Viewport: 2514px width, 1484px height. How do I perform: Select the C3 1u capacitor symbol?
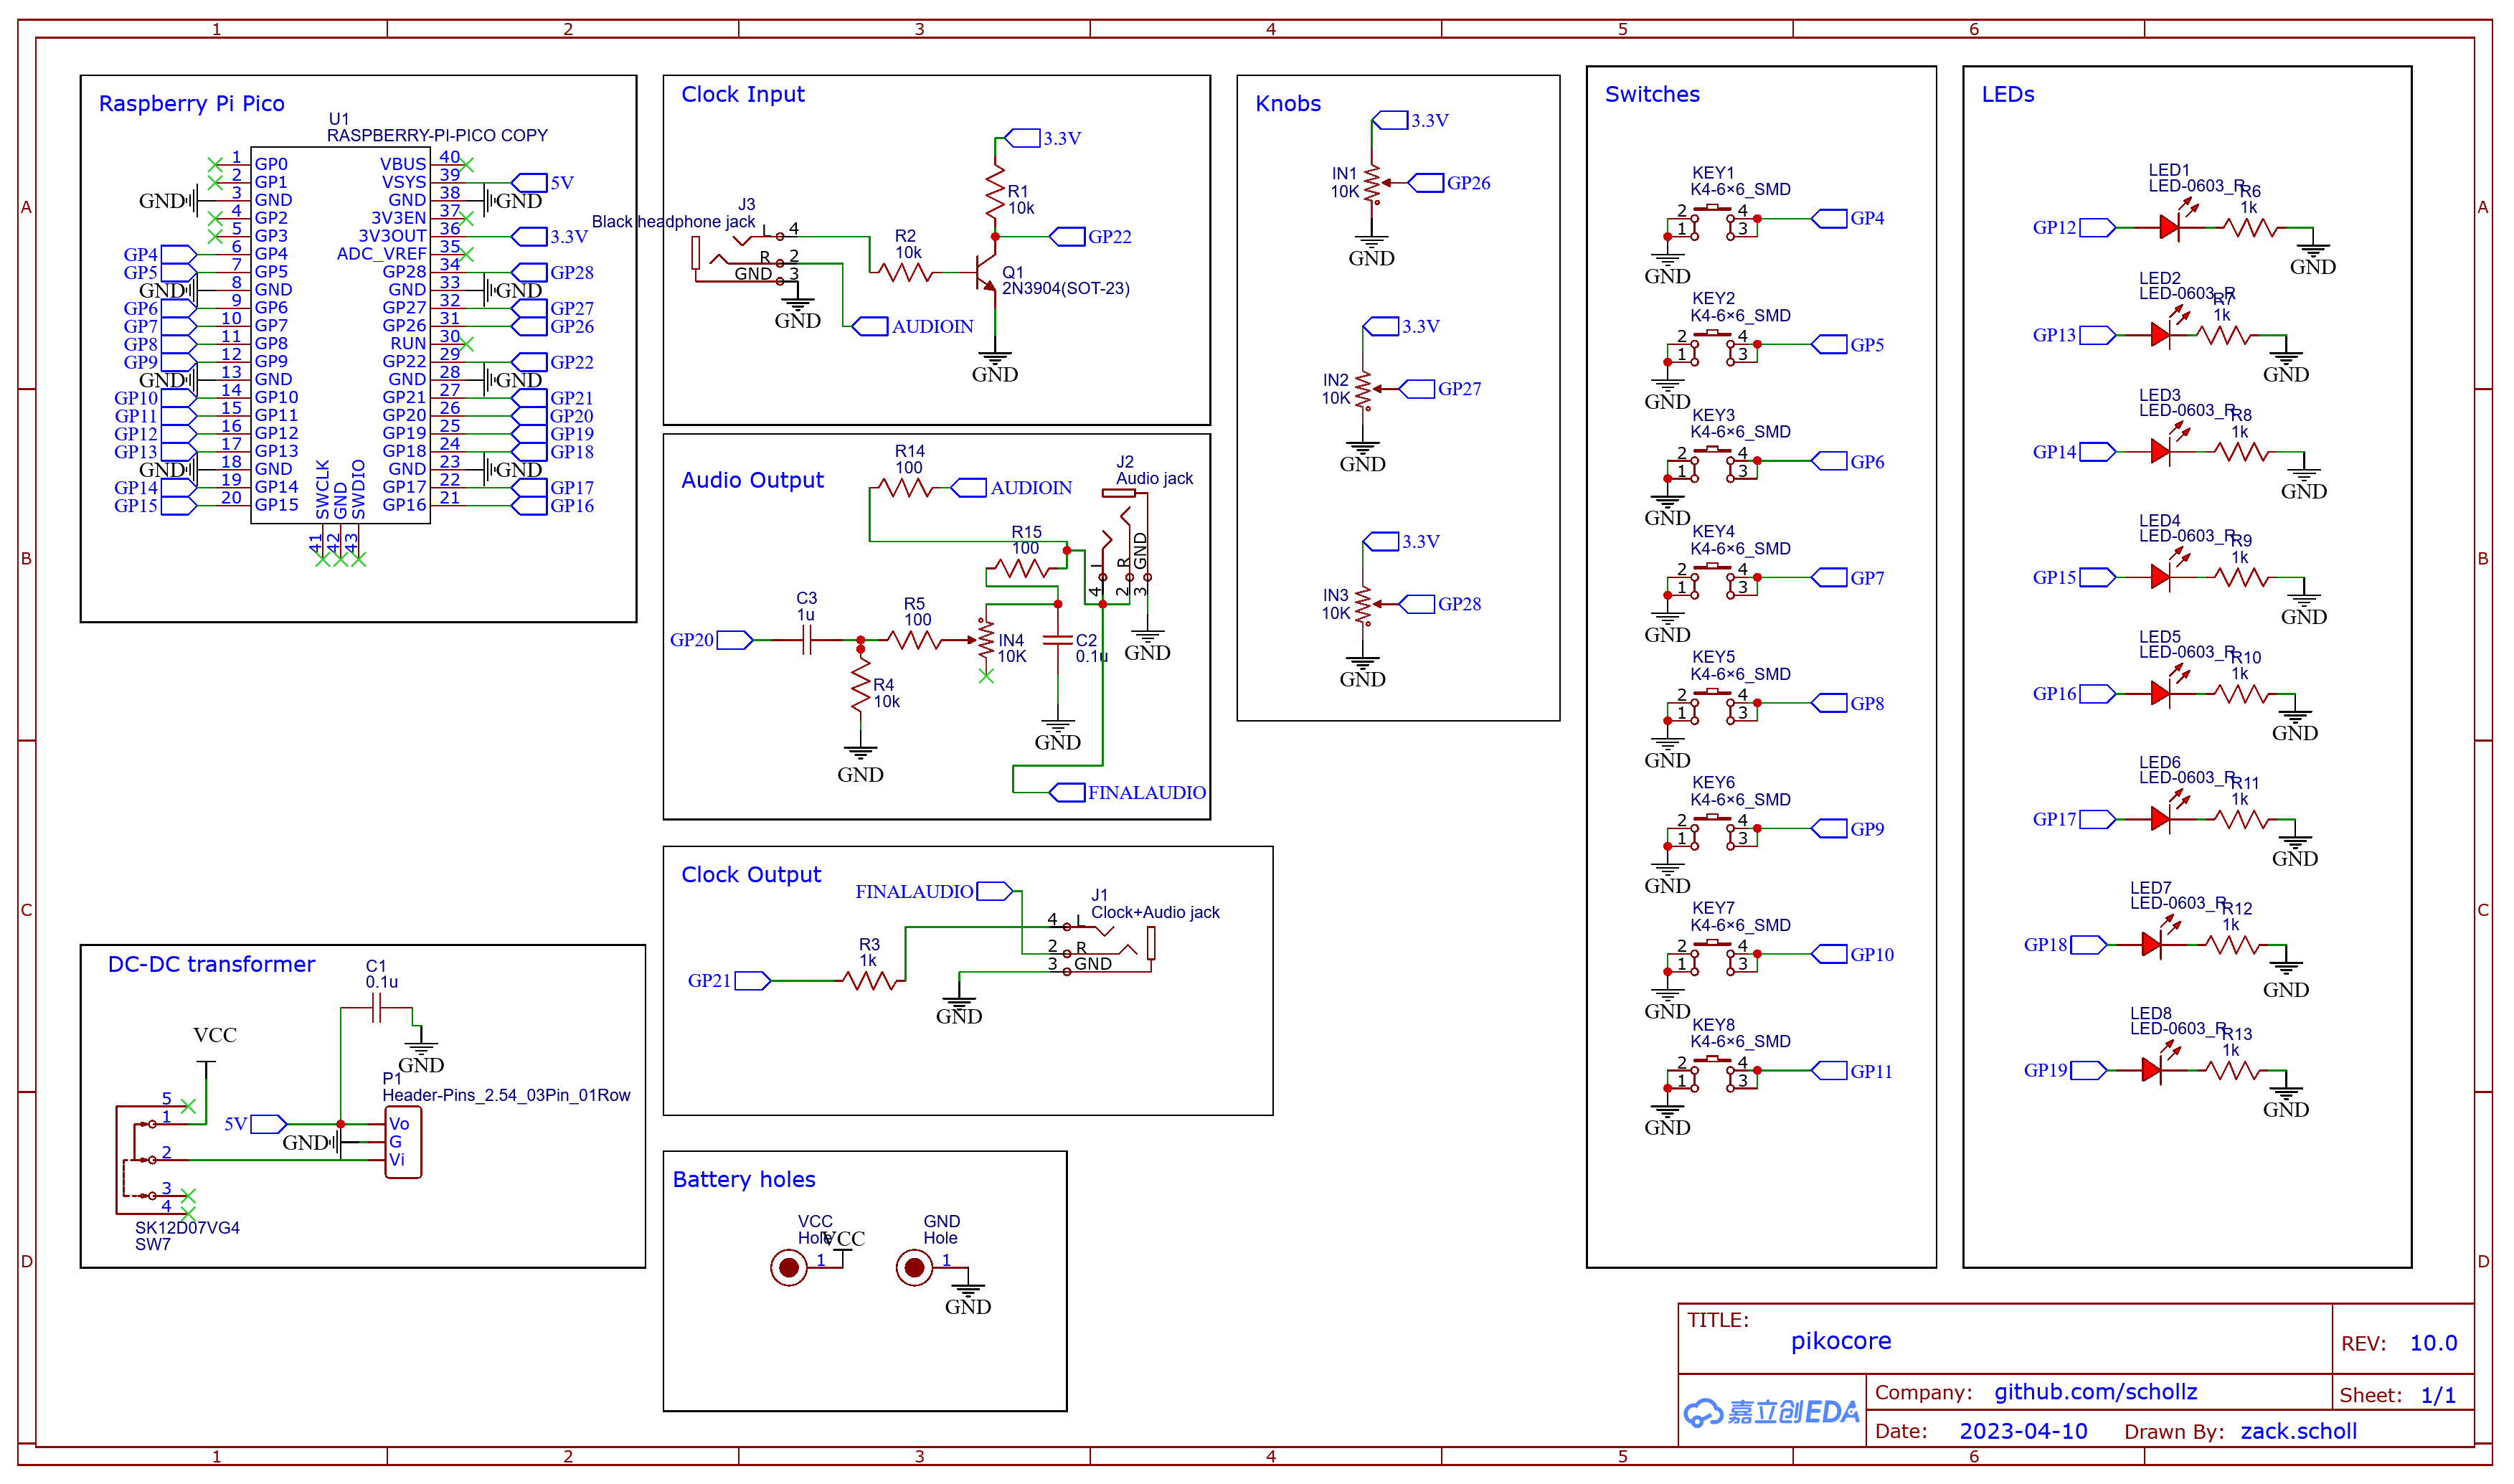(806, 640)
